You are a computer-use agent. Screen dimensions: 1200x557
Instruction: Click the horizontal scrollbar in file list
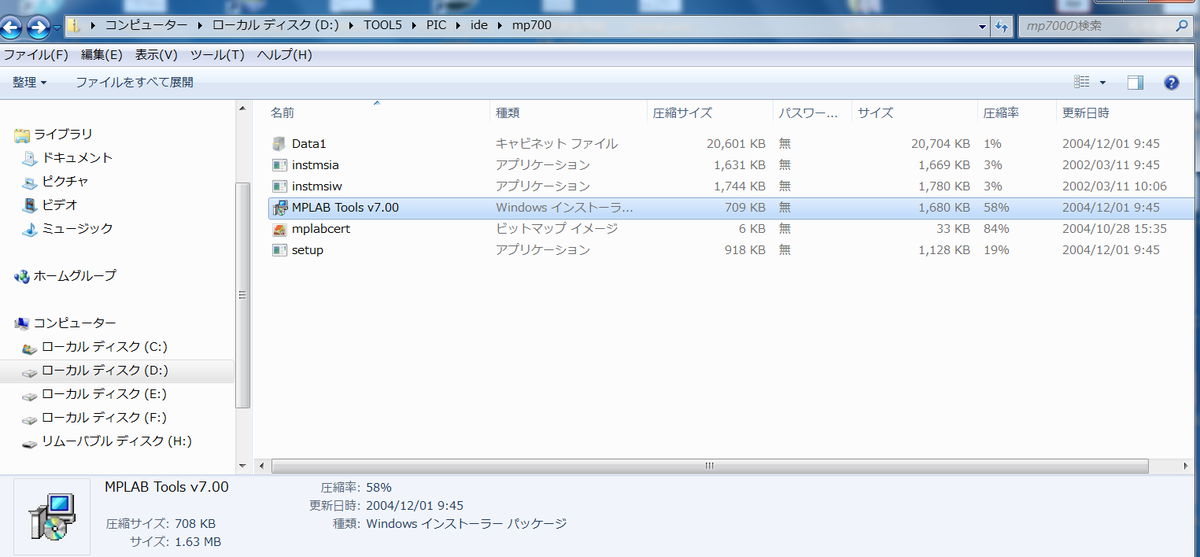(709, 466)
